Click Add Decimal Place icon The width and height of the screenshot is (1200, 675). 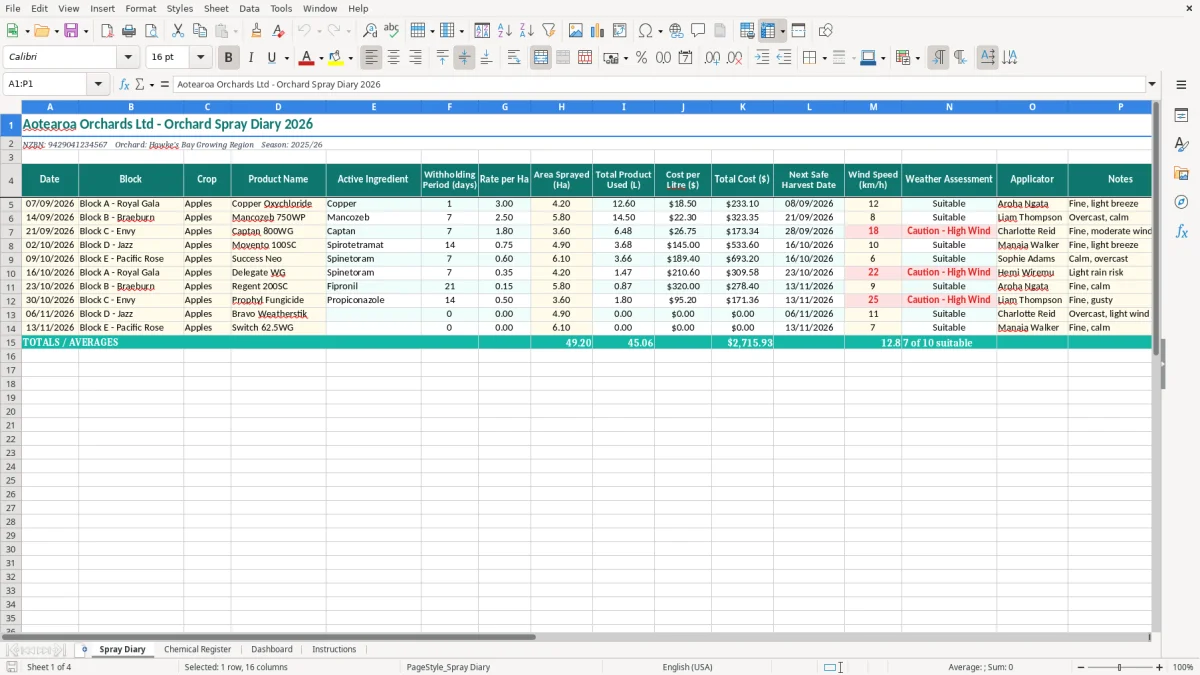(712, 58)
